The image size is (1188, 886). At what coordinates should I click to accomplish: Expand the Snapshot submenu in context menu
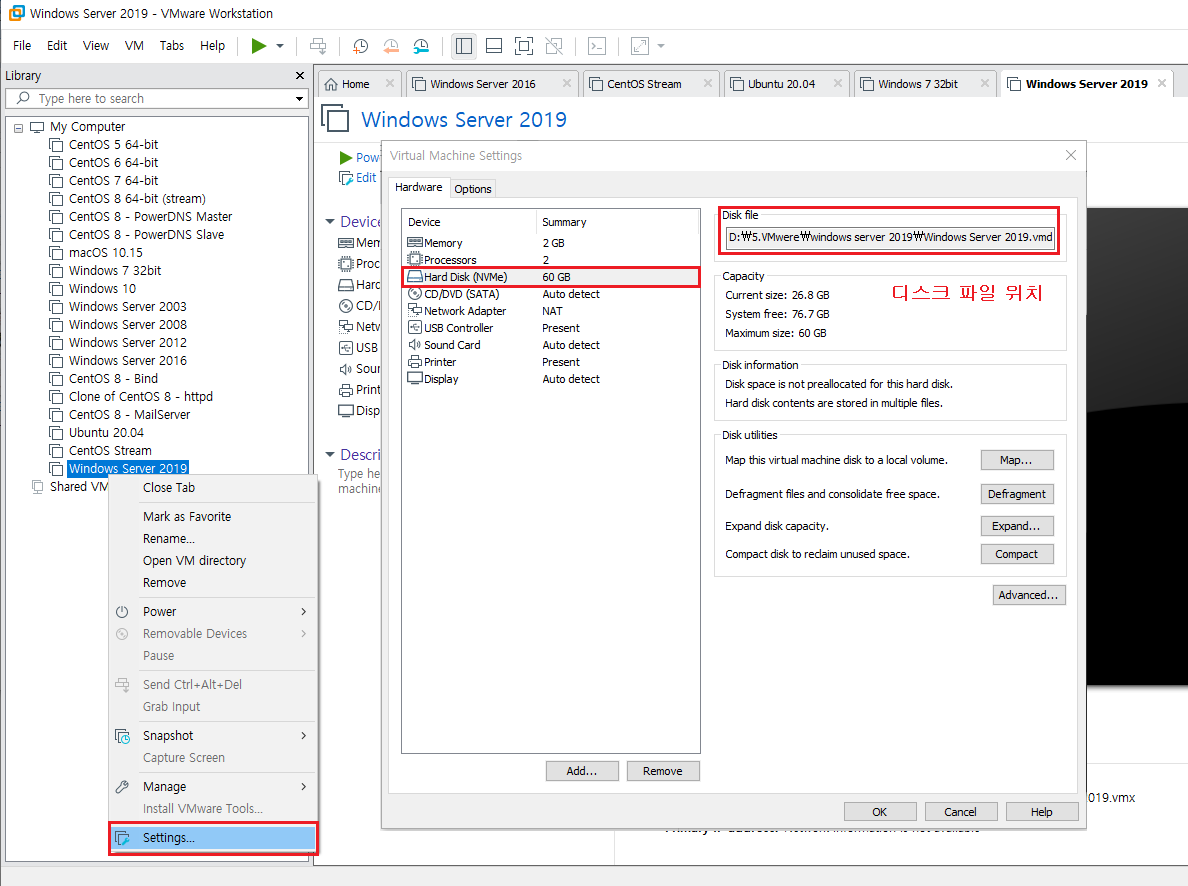213,736
